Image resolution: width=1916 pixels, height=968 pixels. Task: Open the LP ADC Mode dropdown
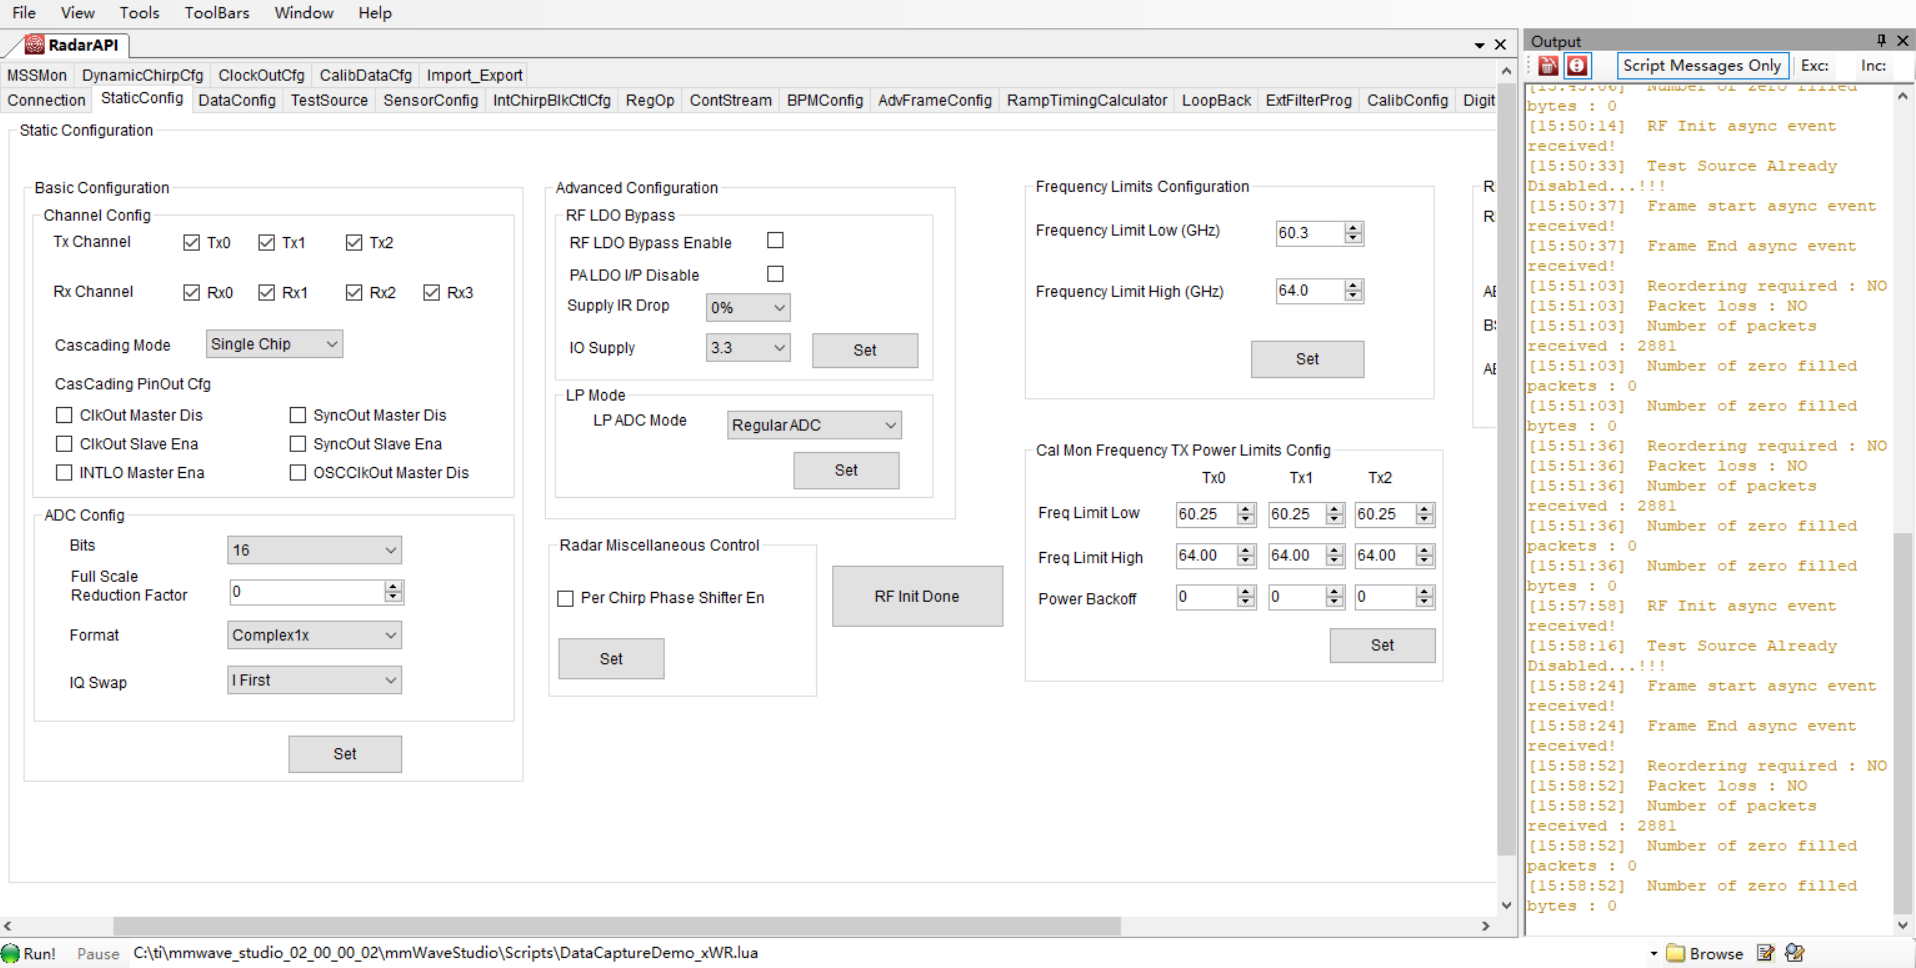814,425
